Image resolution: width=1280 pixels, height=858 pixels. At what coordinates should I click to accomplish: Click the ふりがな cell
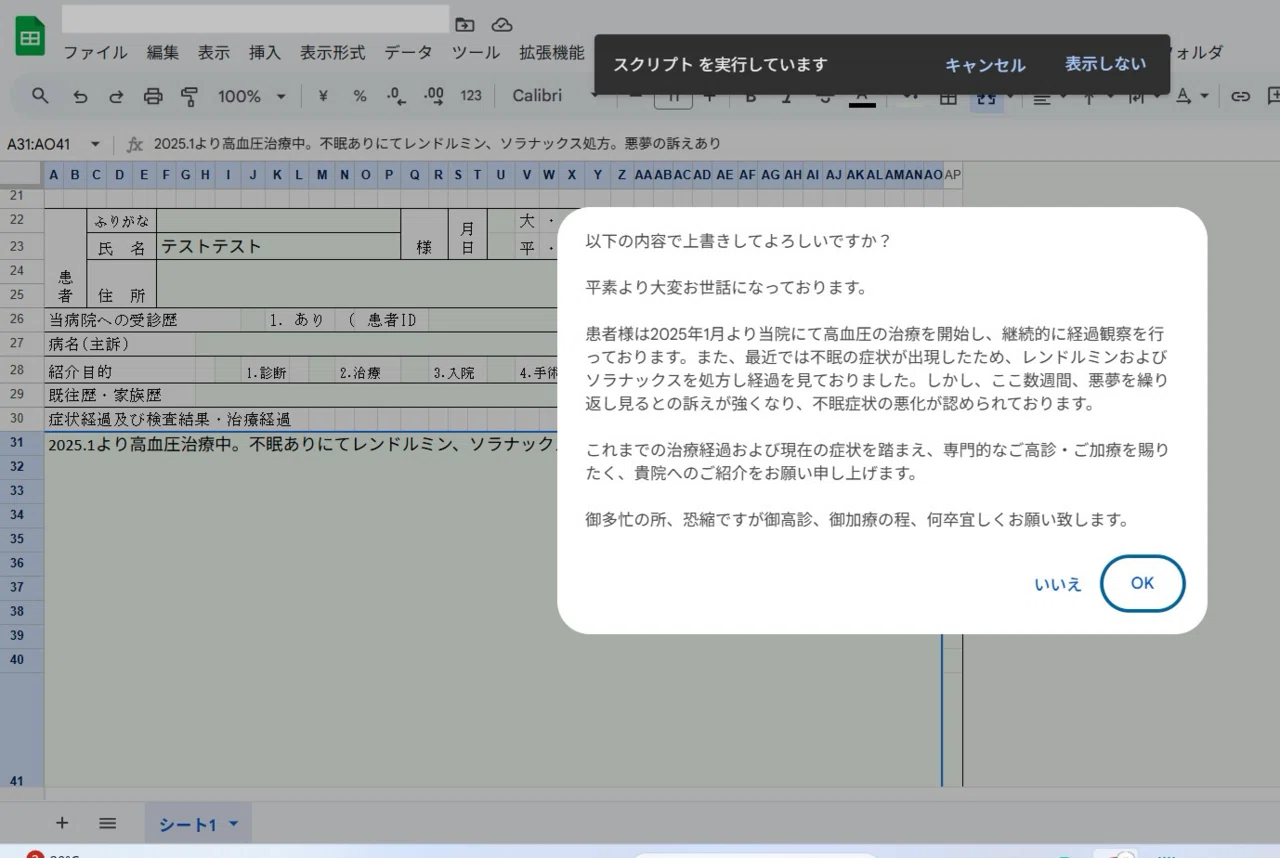121,222
